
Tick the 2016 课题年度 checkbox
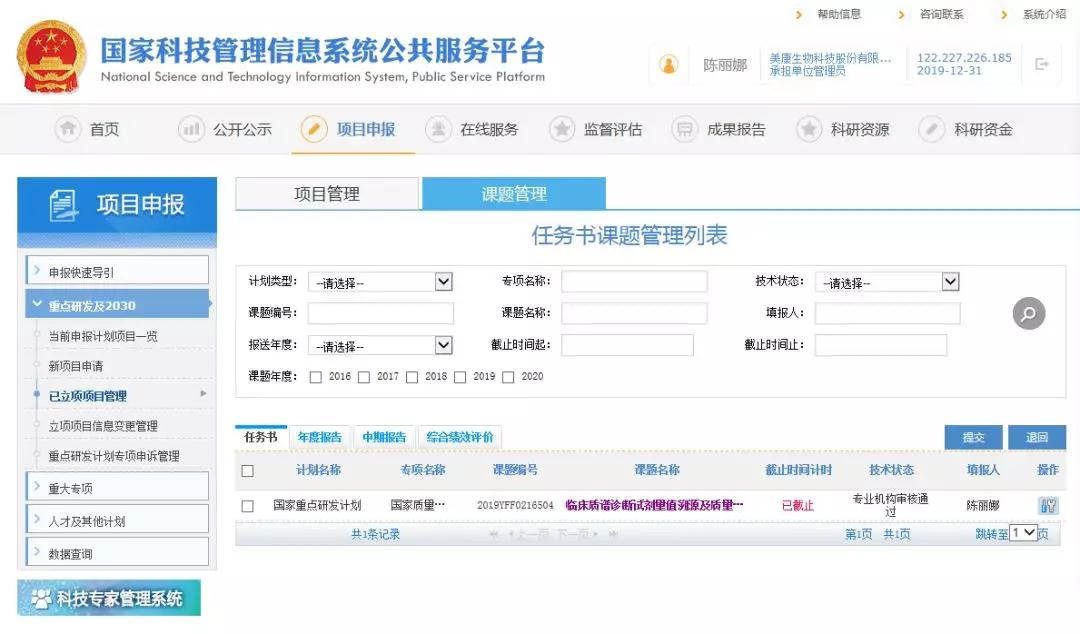tap(315, 377)
